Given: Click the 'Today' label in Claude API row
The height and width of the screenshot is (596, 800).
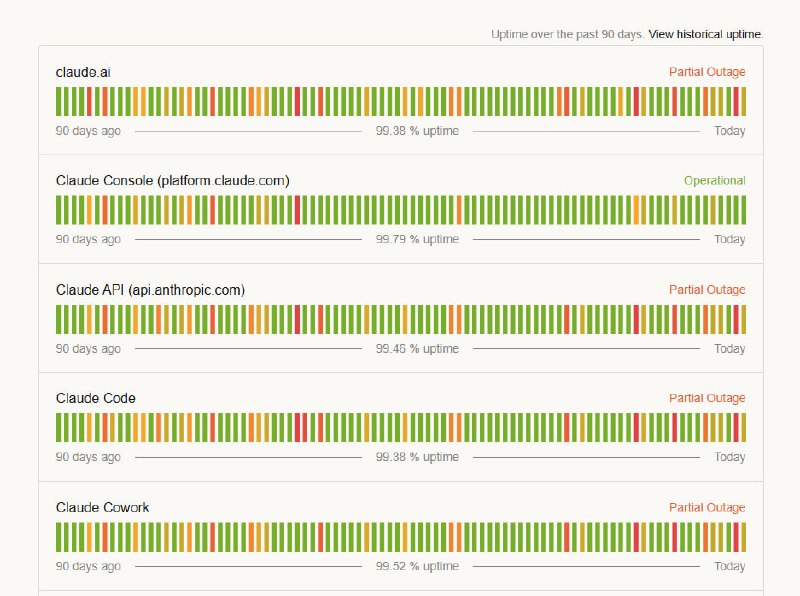Looking at the screenshot, I should coord(730,349).
